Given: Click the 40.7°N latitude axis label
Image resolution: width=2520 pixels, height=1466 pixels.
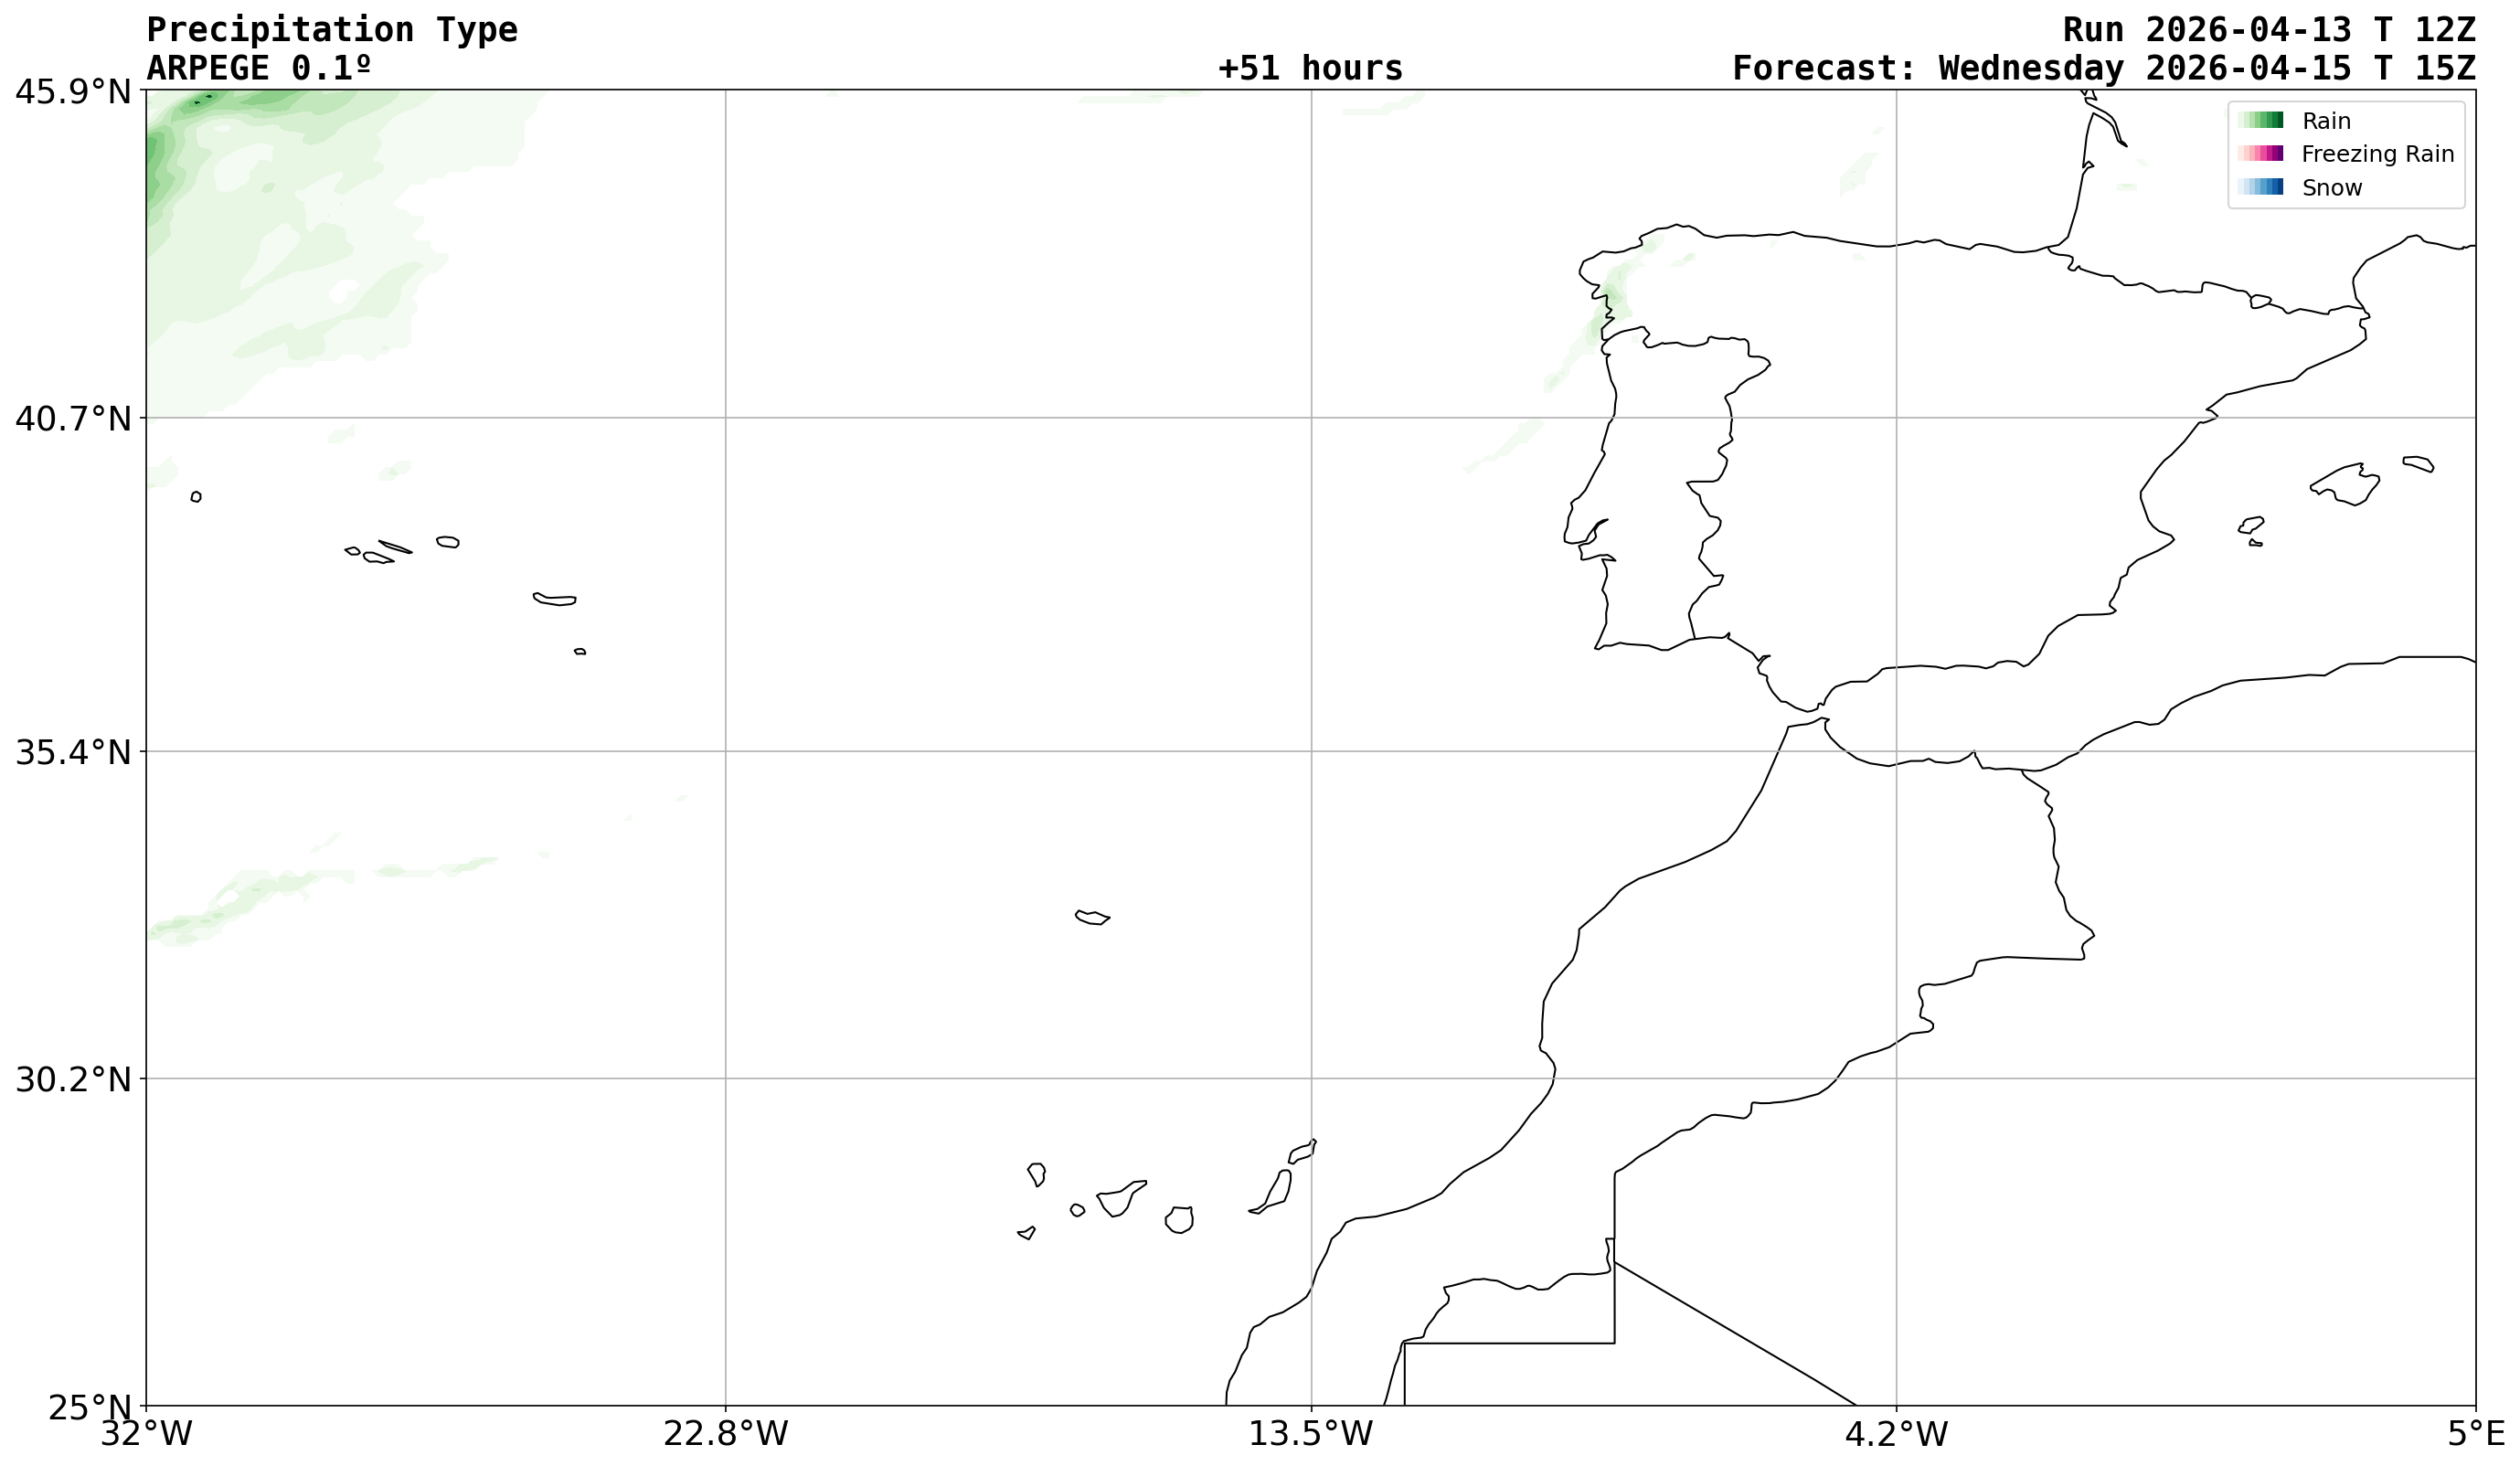Looking at the screenshot, I should 72,418.
